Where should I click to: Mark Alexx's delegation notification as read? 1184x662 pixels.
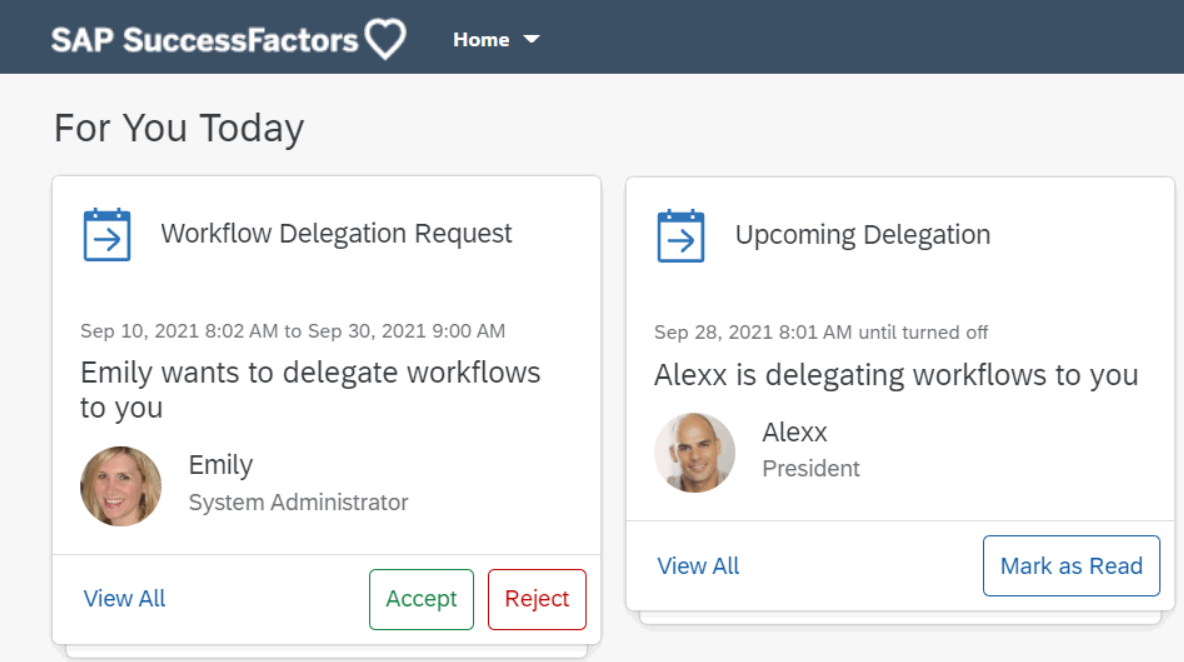point(1071,565)
